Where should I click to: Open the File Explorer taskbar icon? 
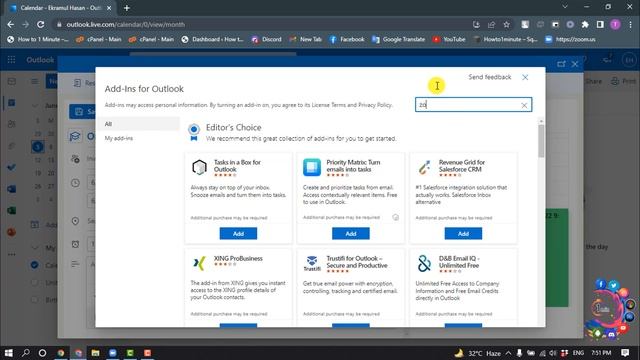pos(96,353)
